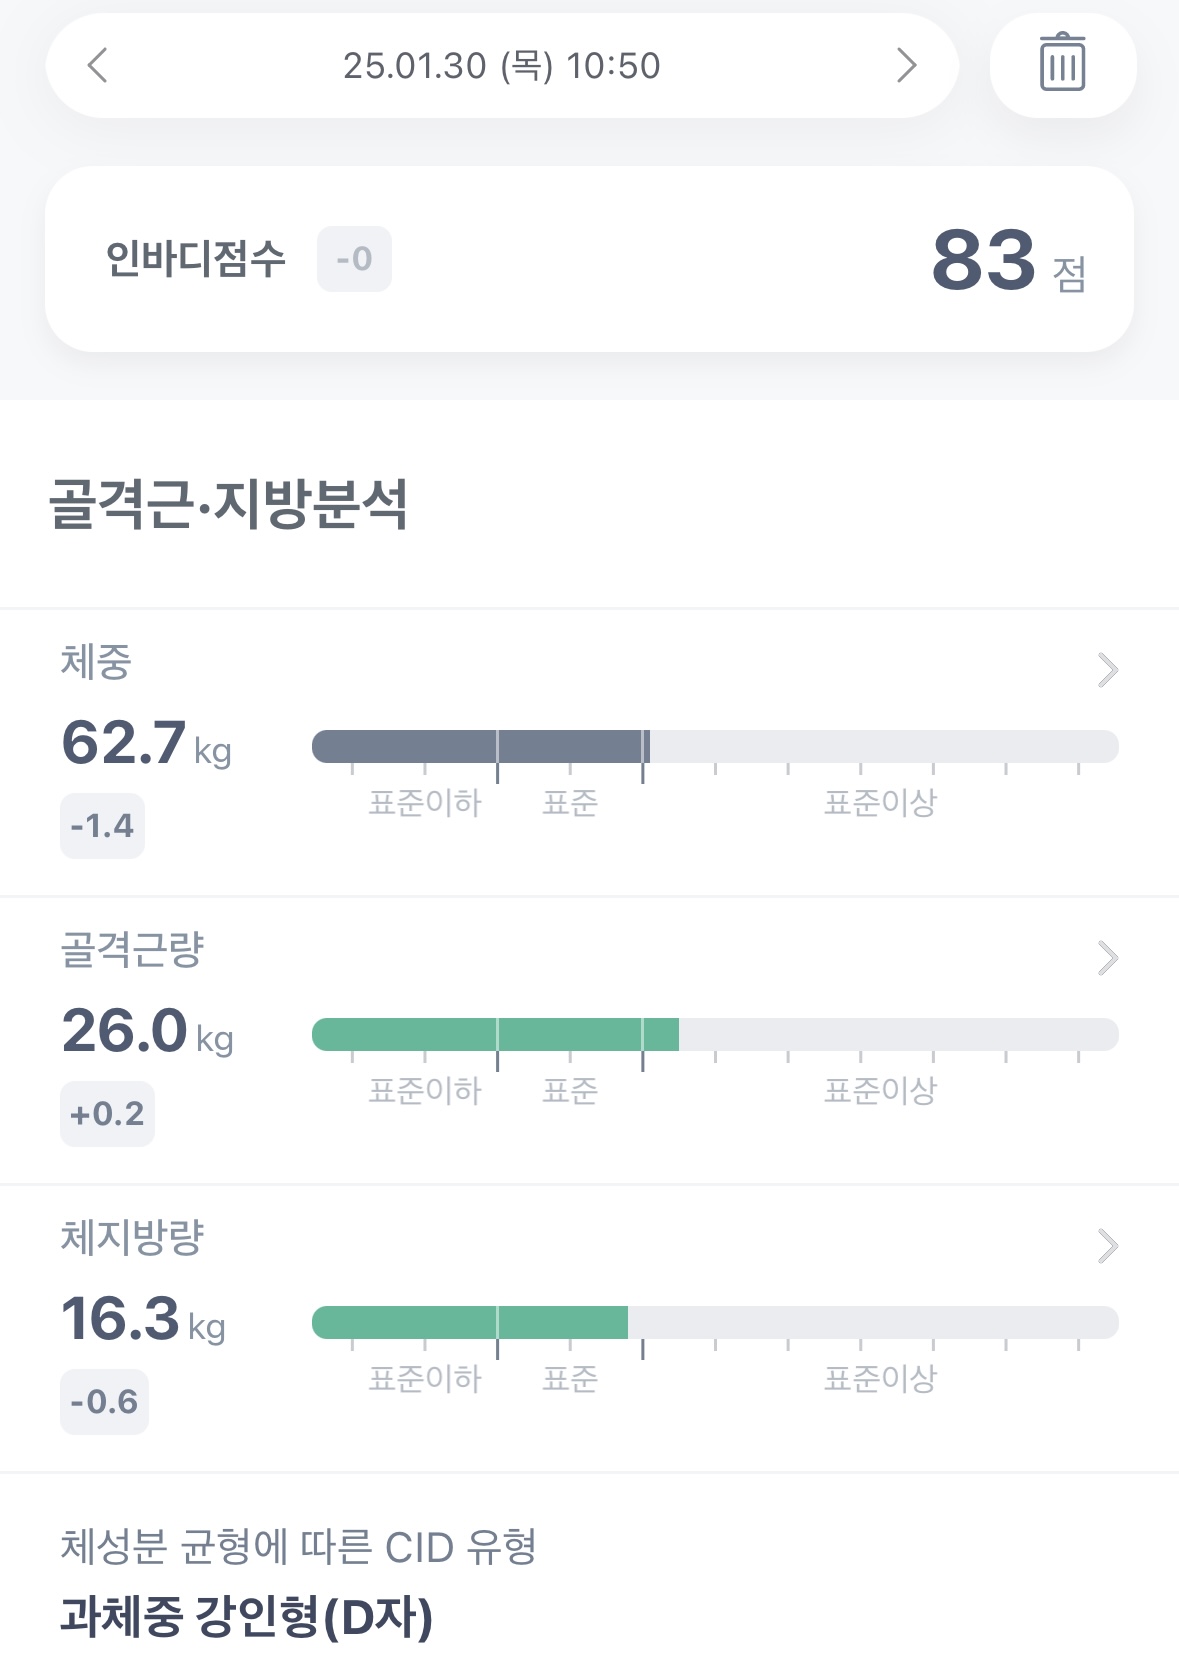
Task: Open the 25.01.30 (목) 10:50 date selector
Action: coord(501,66)
